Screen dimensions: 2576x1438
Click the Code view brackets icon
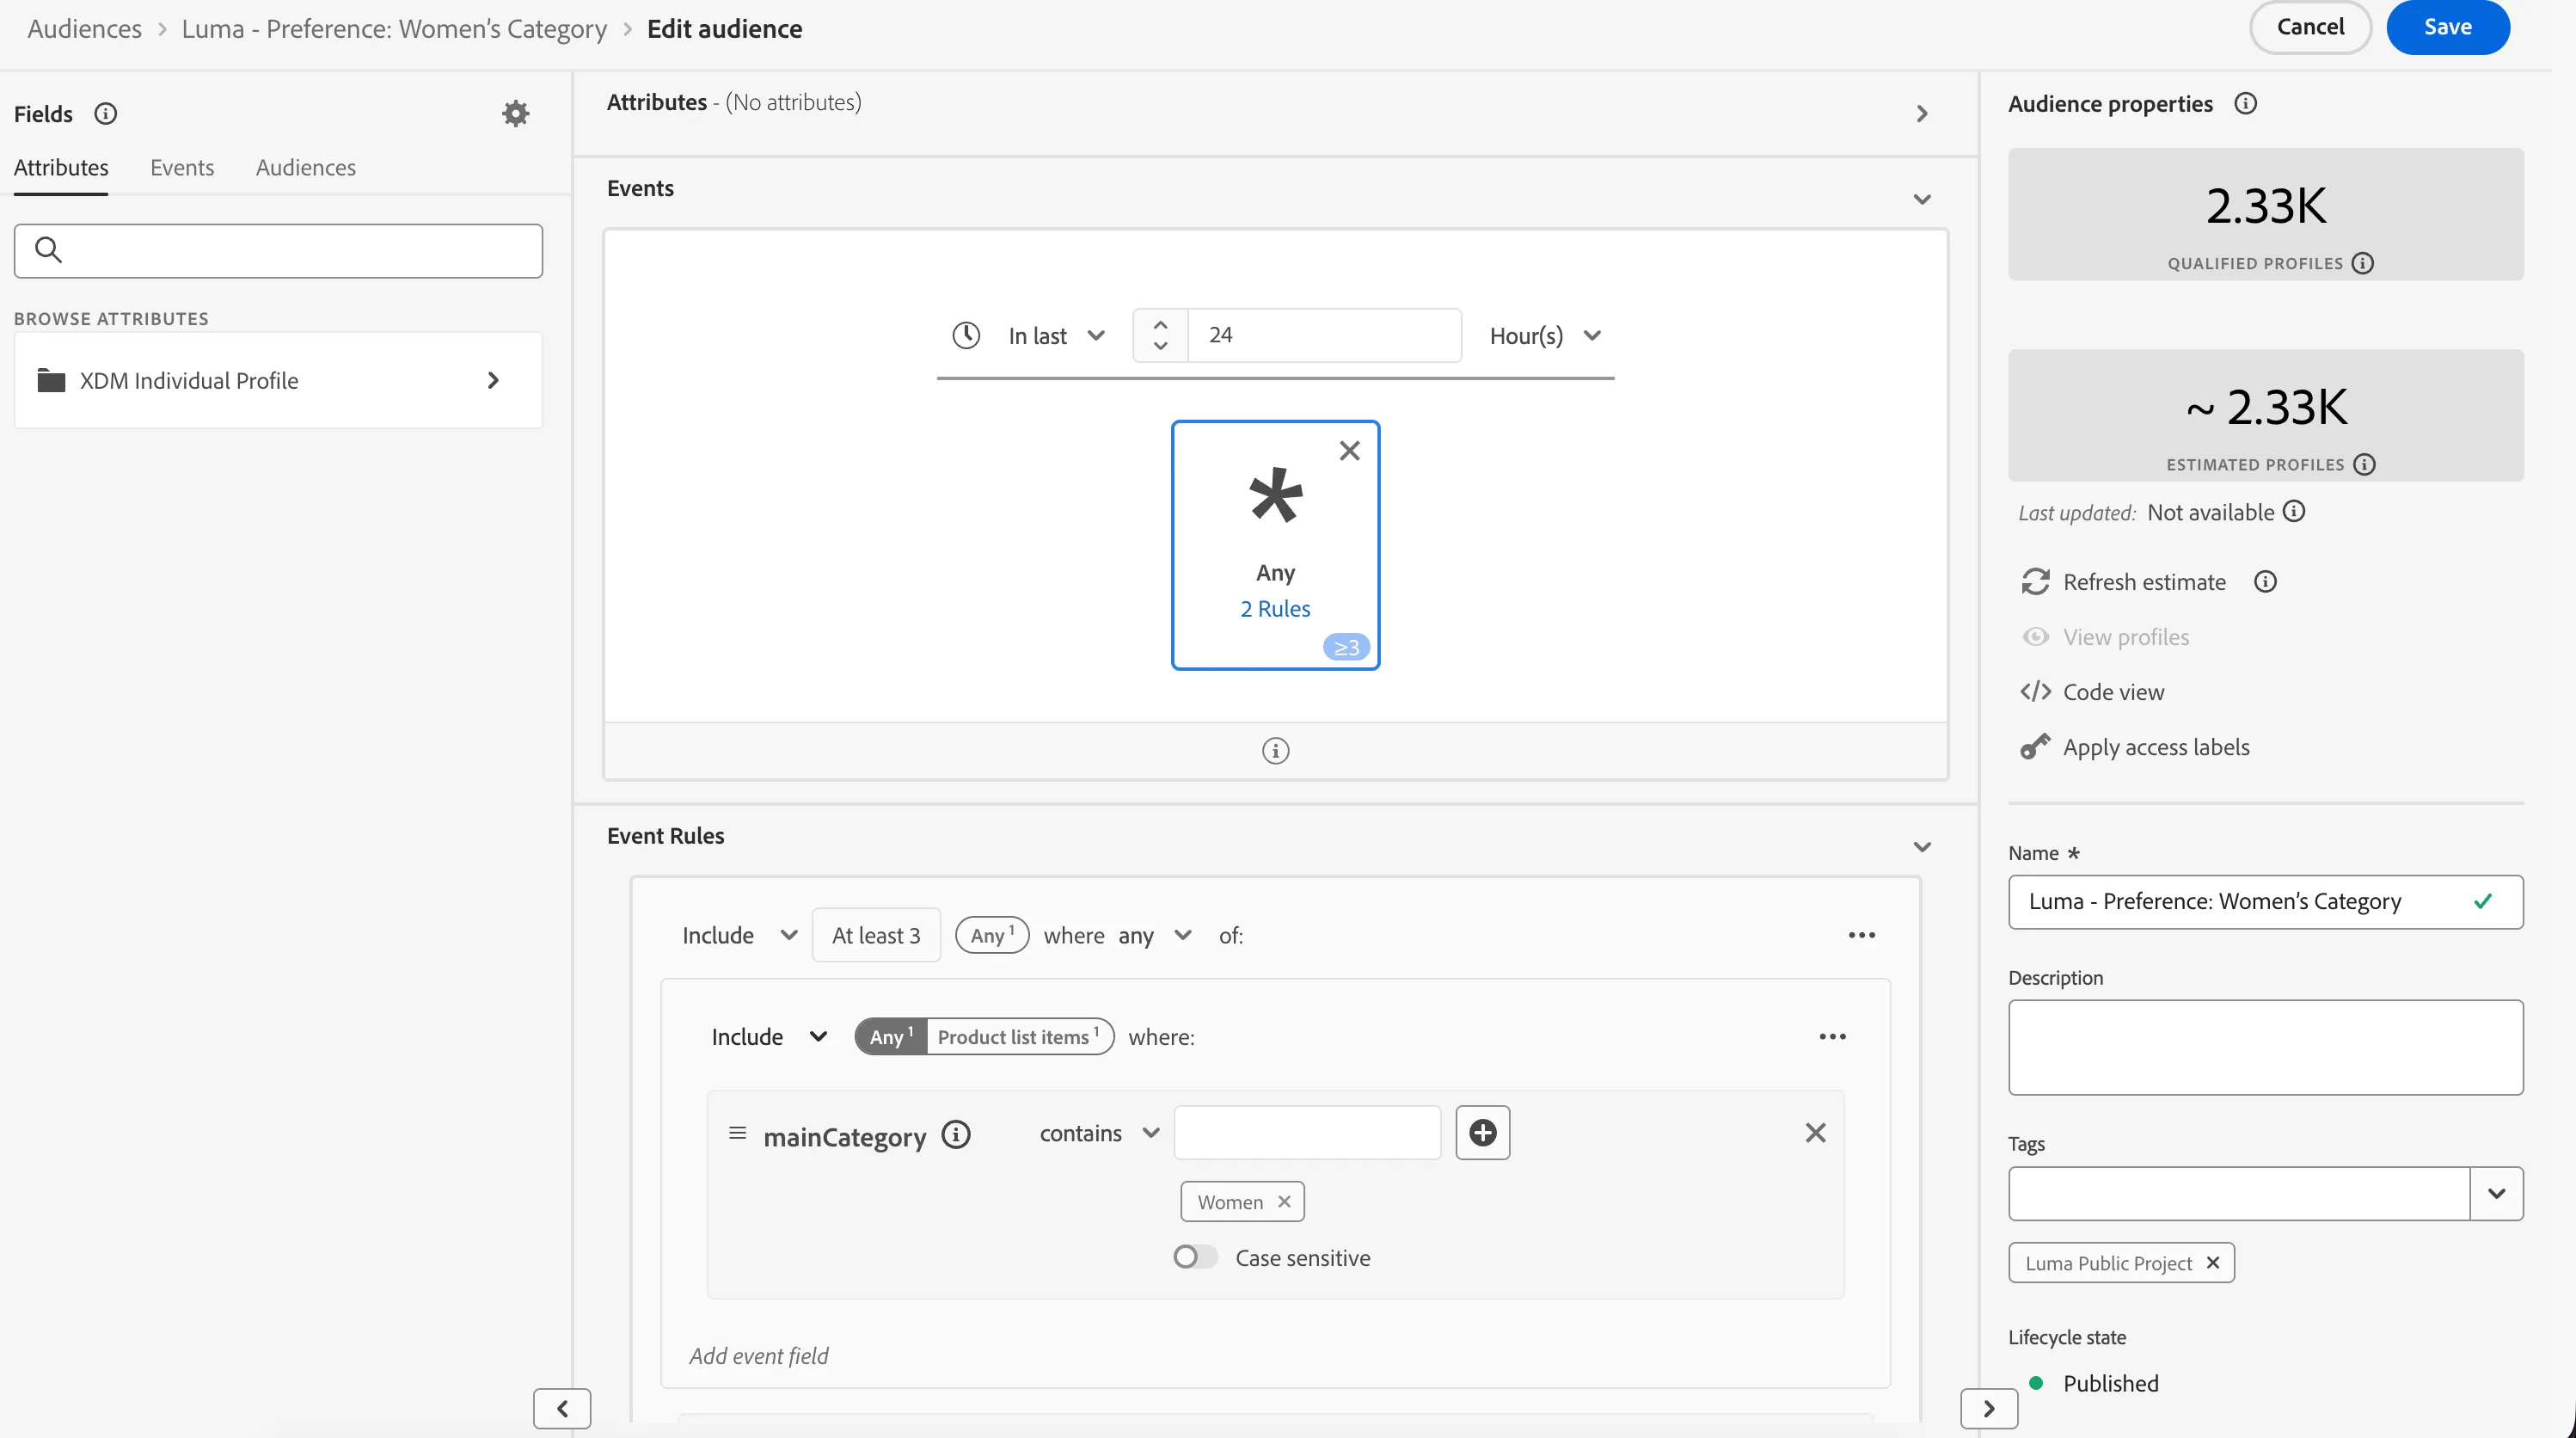click(x=2035, y=692)
